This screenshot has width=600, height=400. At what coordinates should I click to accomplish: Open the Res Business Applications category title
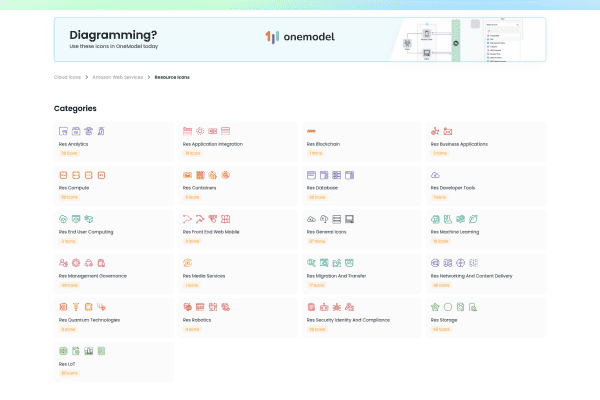459,144
